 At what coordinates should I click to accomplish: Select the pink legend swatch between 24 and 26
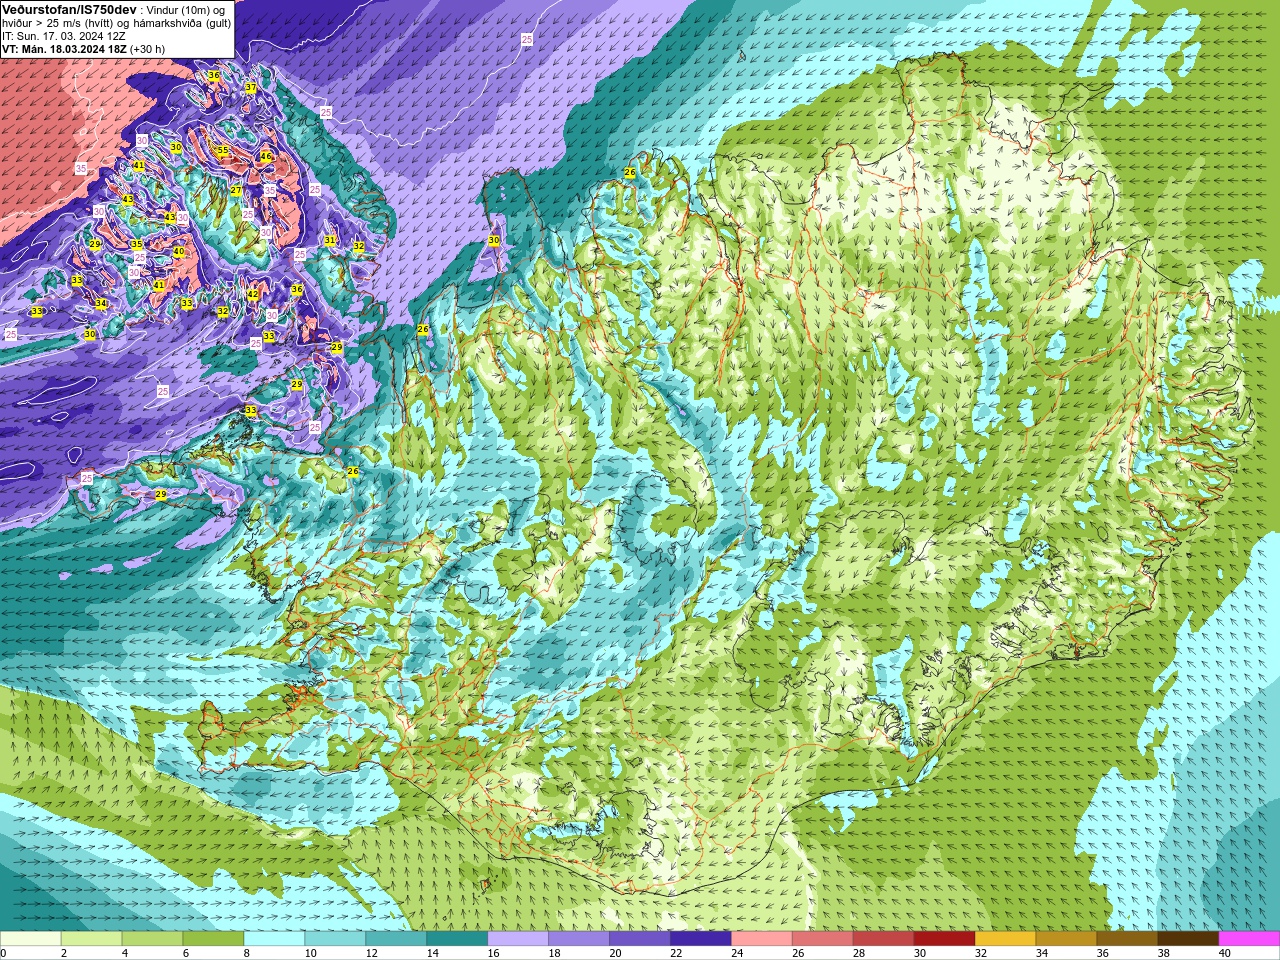[762, 939]
